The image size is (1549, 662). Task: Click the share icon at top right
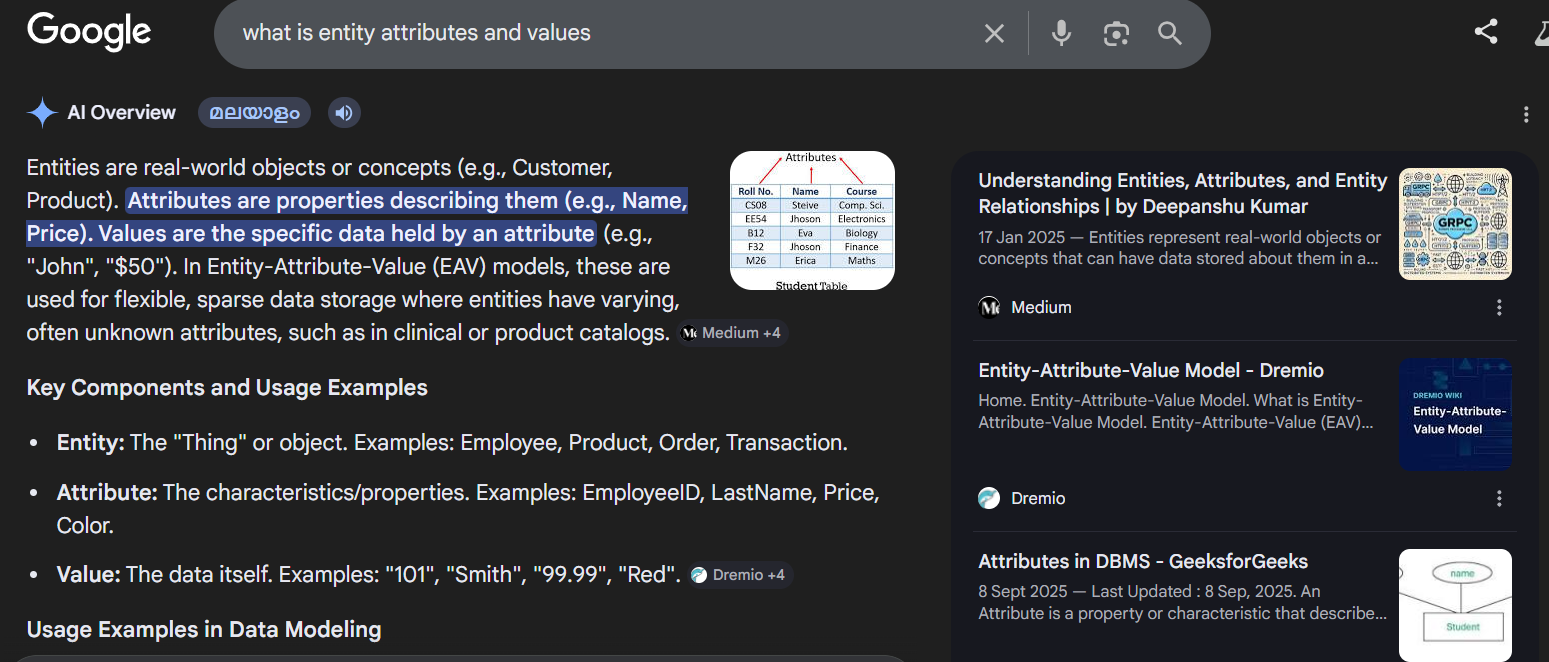click(1486, 31)
